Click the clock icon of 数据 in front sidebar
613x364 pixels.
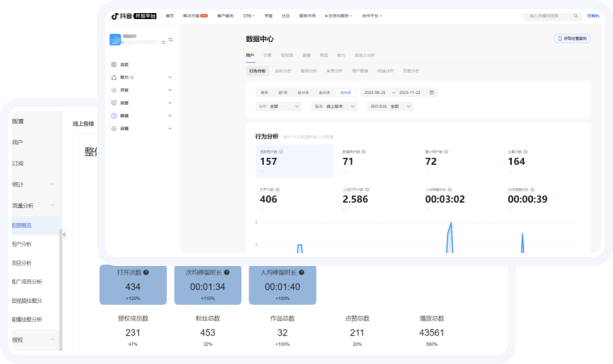click(x=114, y=116)
